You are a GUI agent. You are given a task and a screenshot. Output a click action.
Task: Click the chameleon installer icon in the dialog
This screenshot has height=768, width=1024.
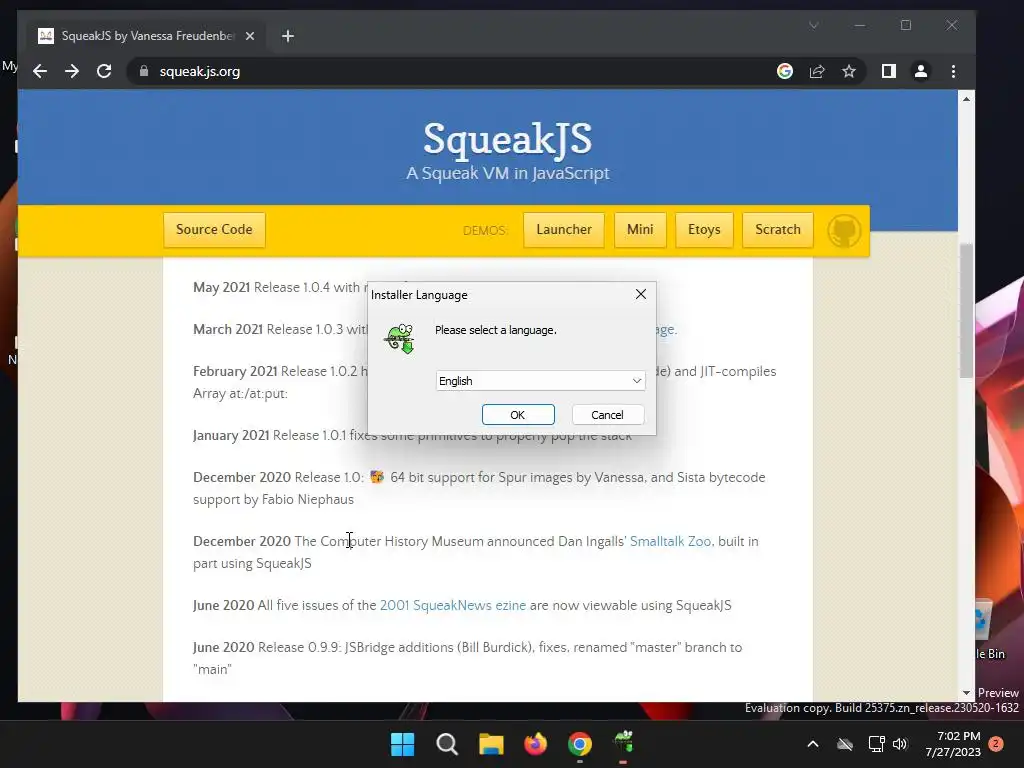[400, 338]
